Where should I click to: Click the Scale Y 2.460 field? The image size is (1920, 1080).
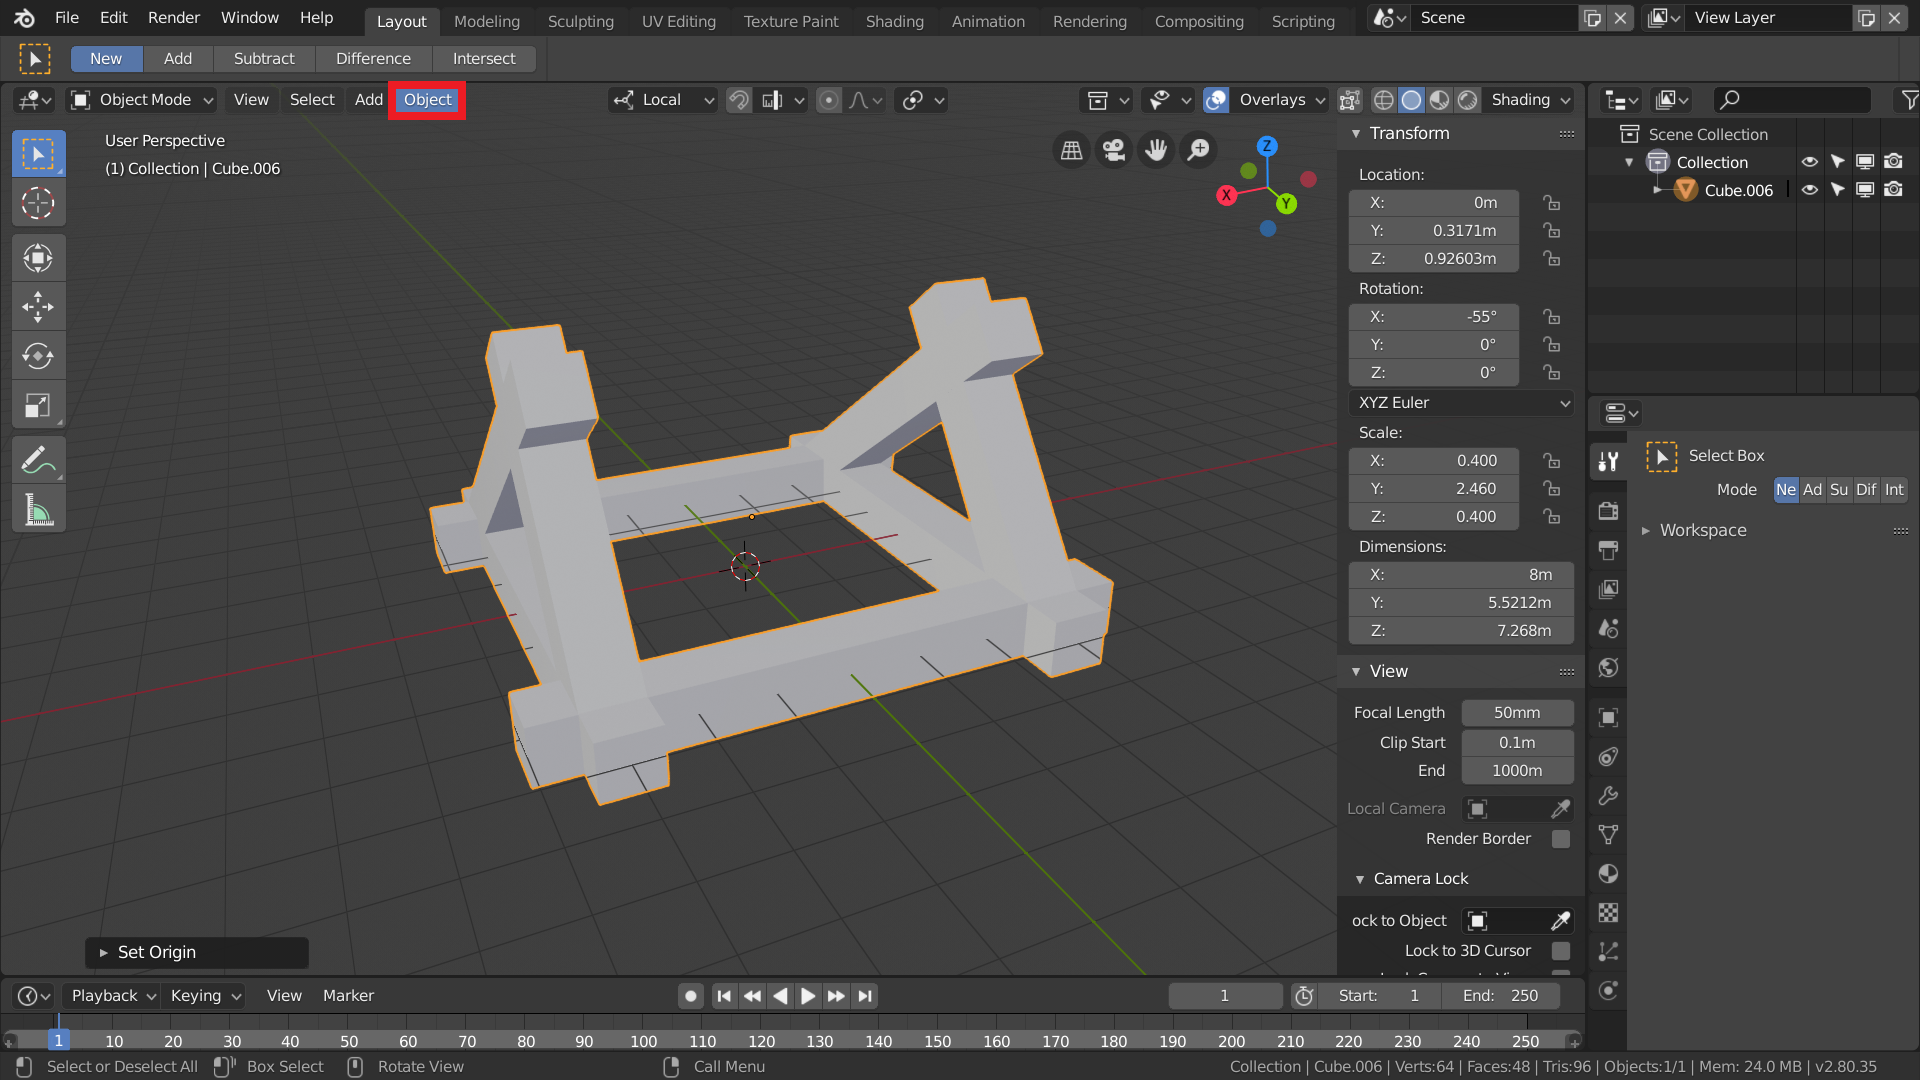[x=1434, y=489]
